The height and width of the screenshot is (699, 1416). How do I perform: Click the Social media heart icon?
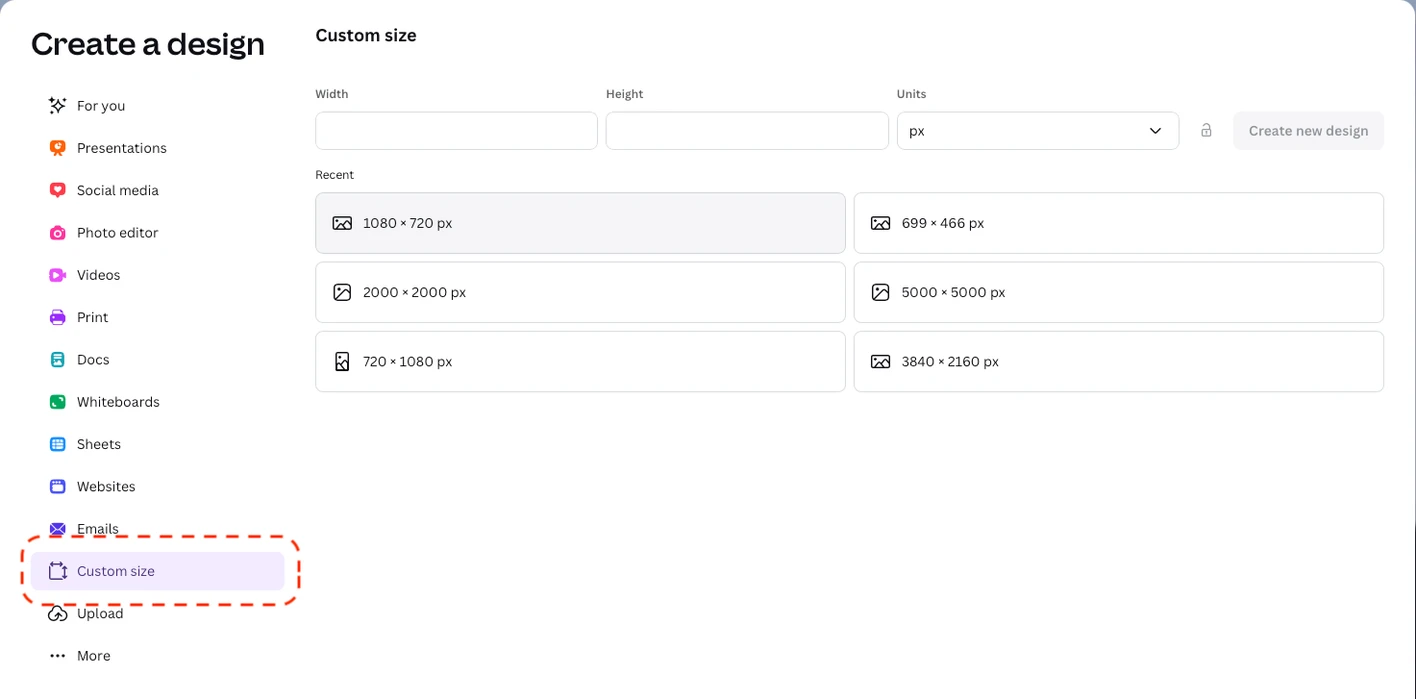pos(58,190)
